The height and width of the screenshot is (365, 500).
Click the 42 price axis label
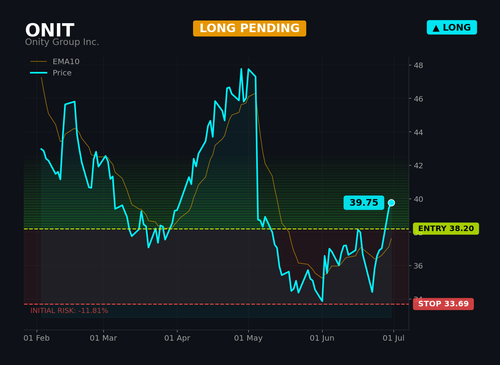tap(418, 166)
